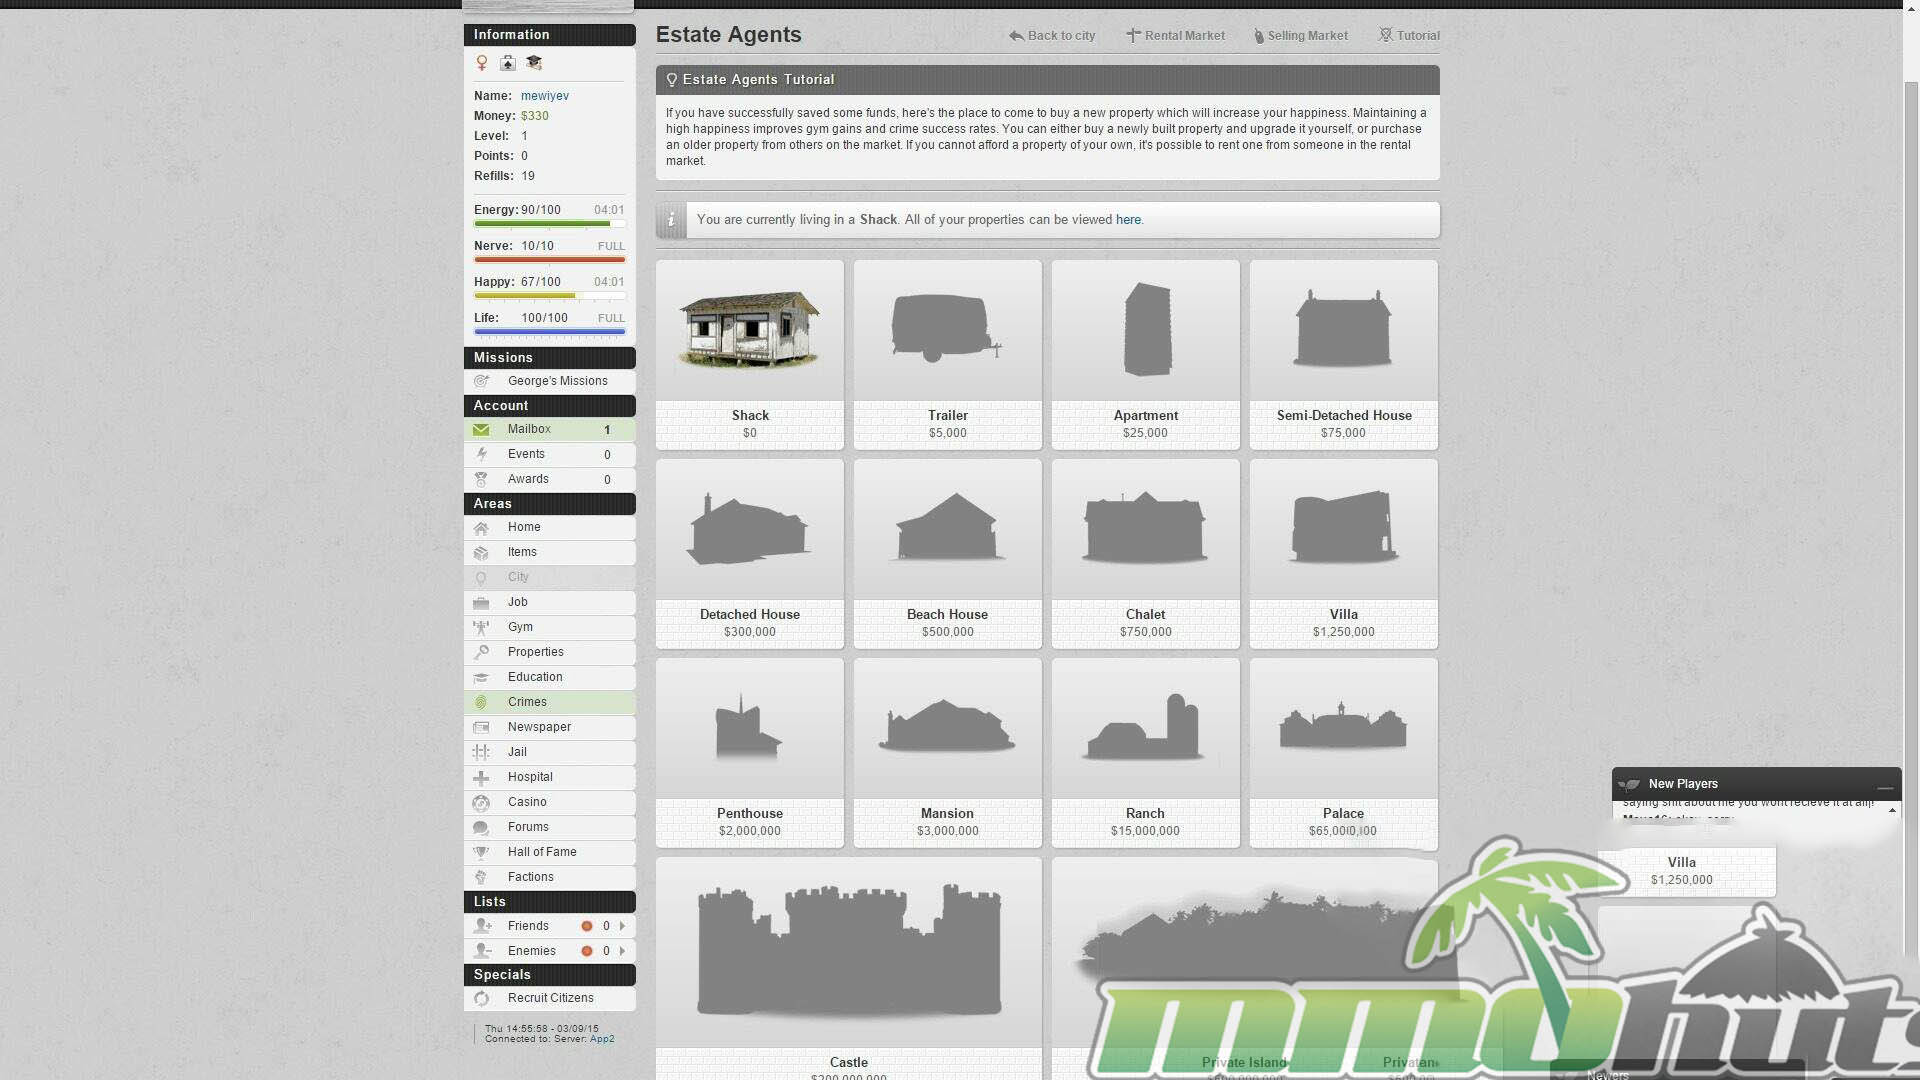Click the info icon beside current property notice

(672, 220)
